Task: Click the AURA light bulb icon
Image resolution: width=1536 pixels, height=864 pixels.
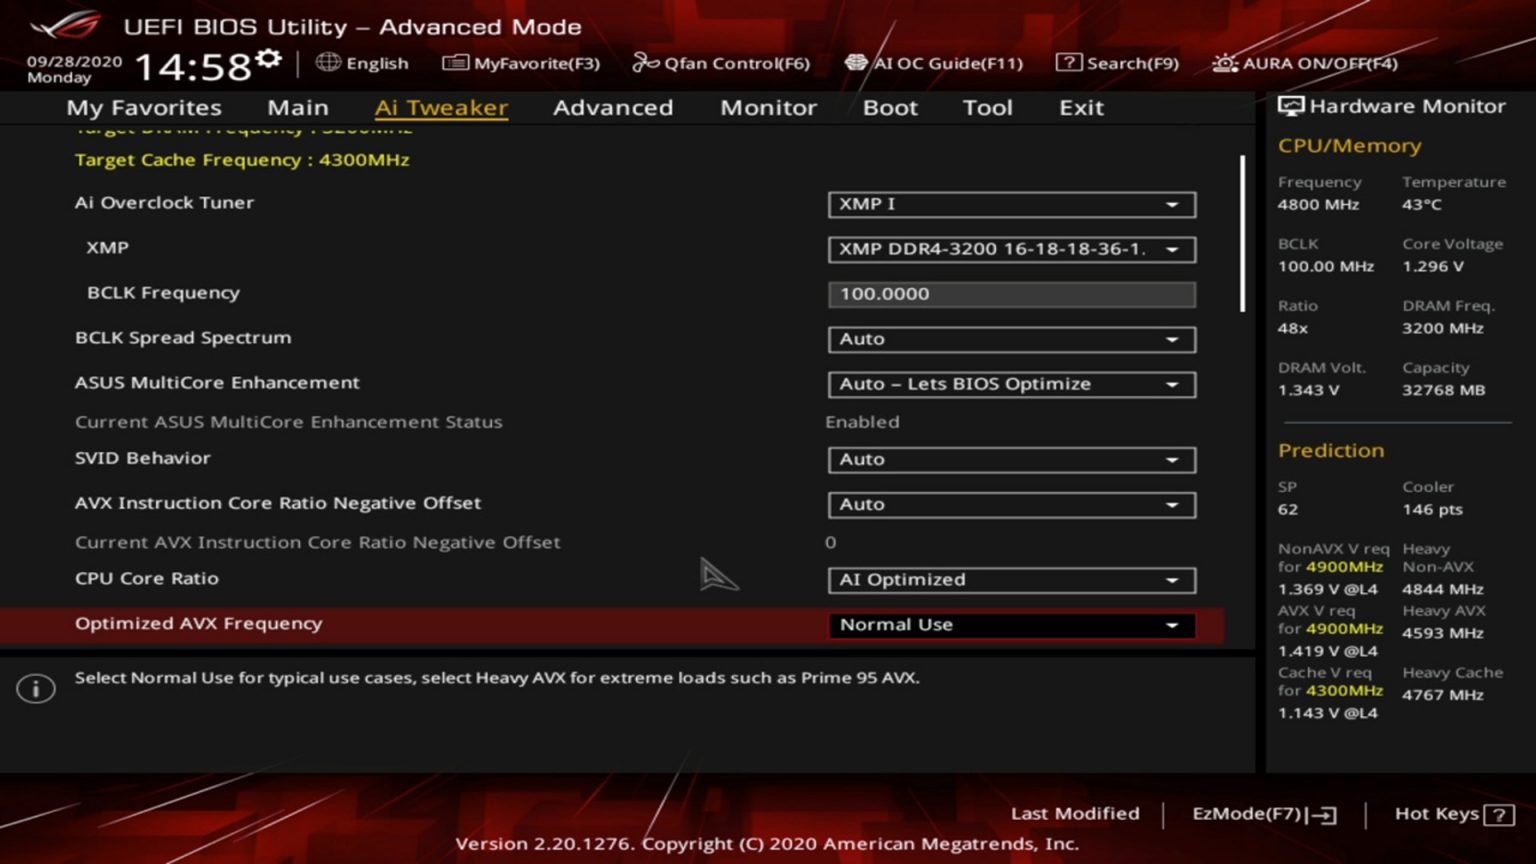Action: coord(1225,63)
